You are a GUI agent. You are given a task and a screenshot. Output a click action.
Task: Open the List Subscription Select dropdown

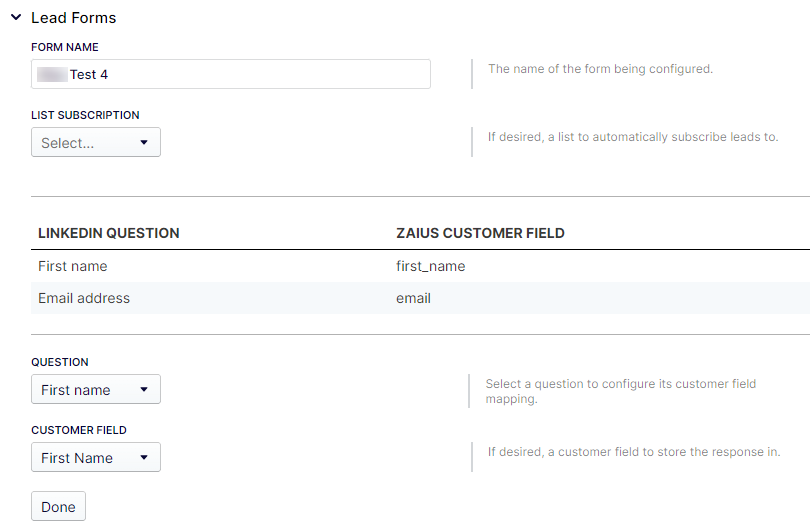pyautogui.click(x=96, y=143)
